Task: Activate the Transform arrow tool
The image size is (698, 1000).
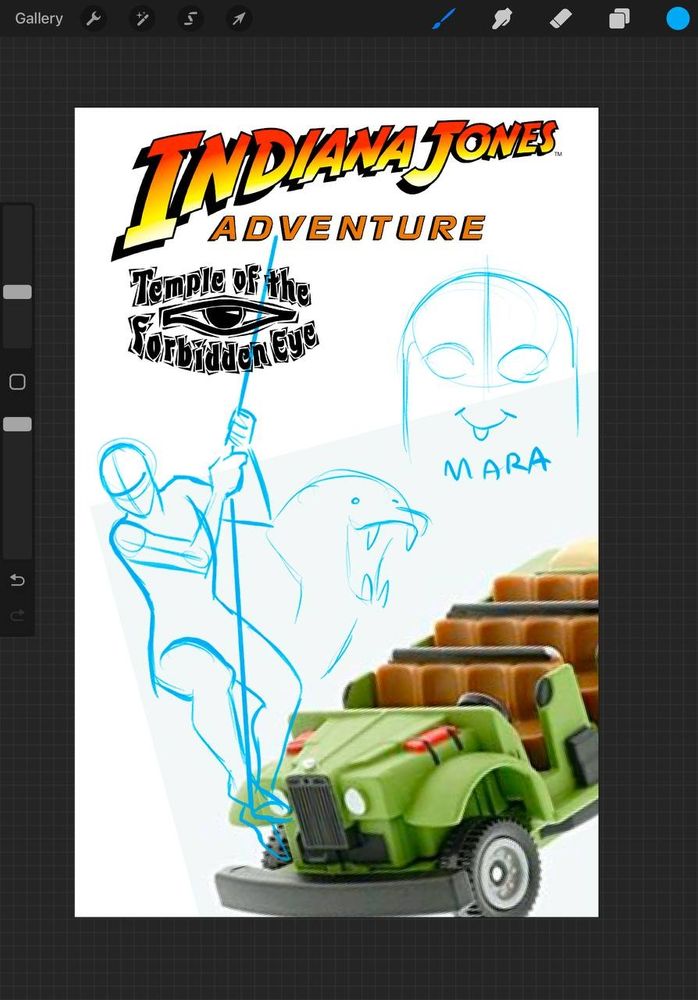Action: tap(239, 19)
